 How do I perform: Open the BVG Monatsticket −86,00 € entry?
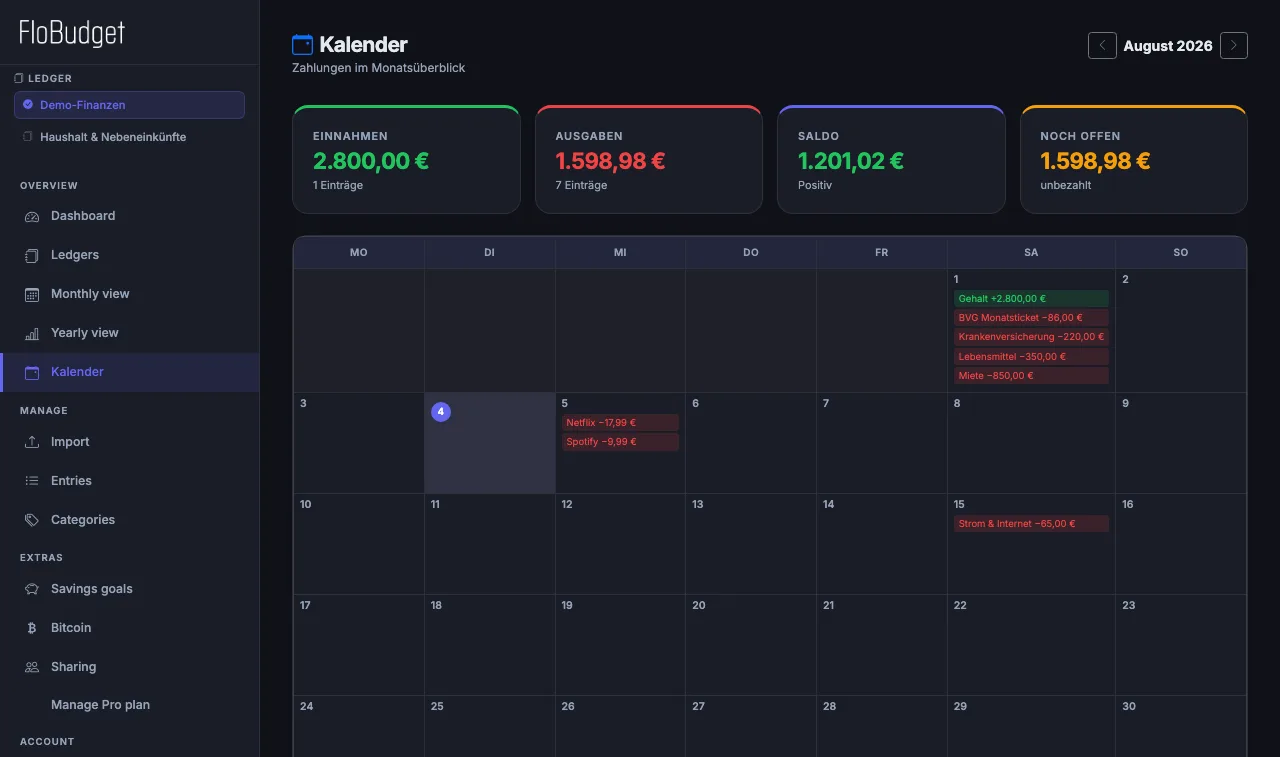(1031, 318)
